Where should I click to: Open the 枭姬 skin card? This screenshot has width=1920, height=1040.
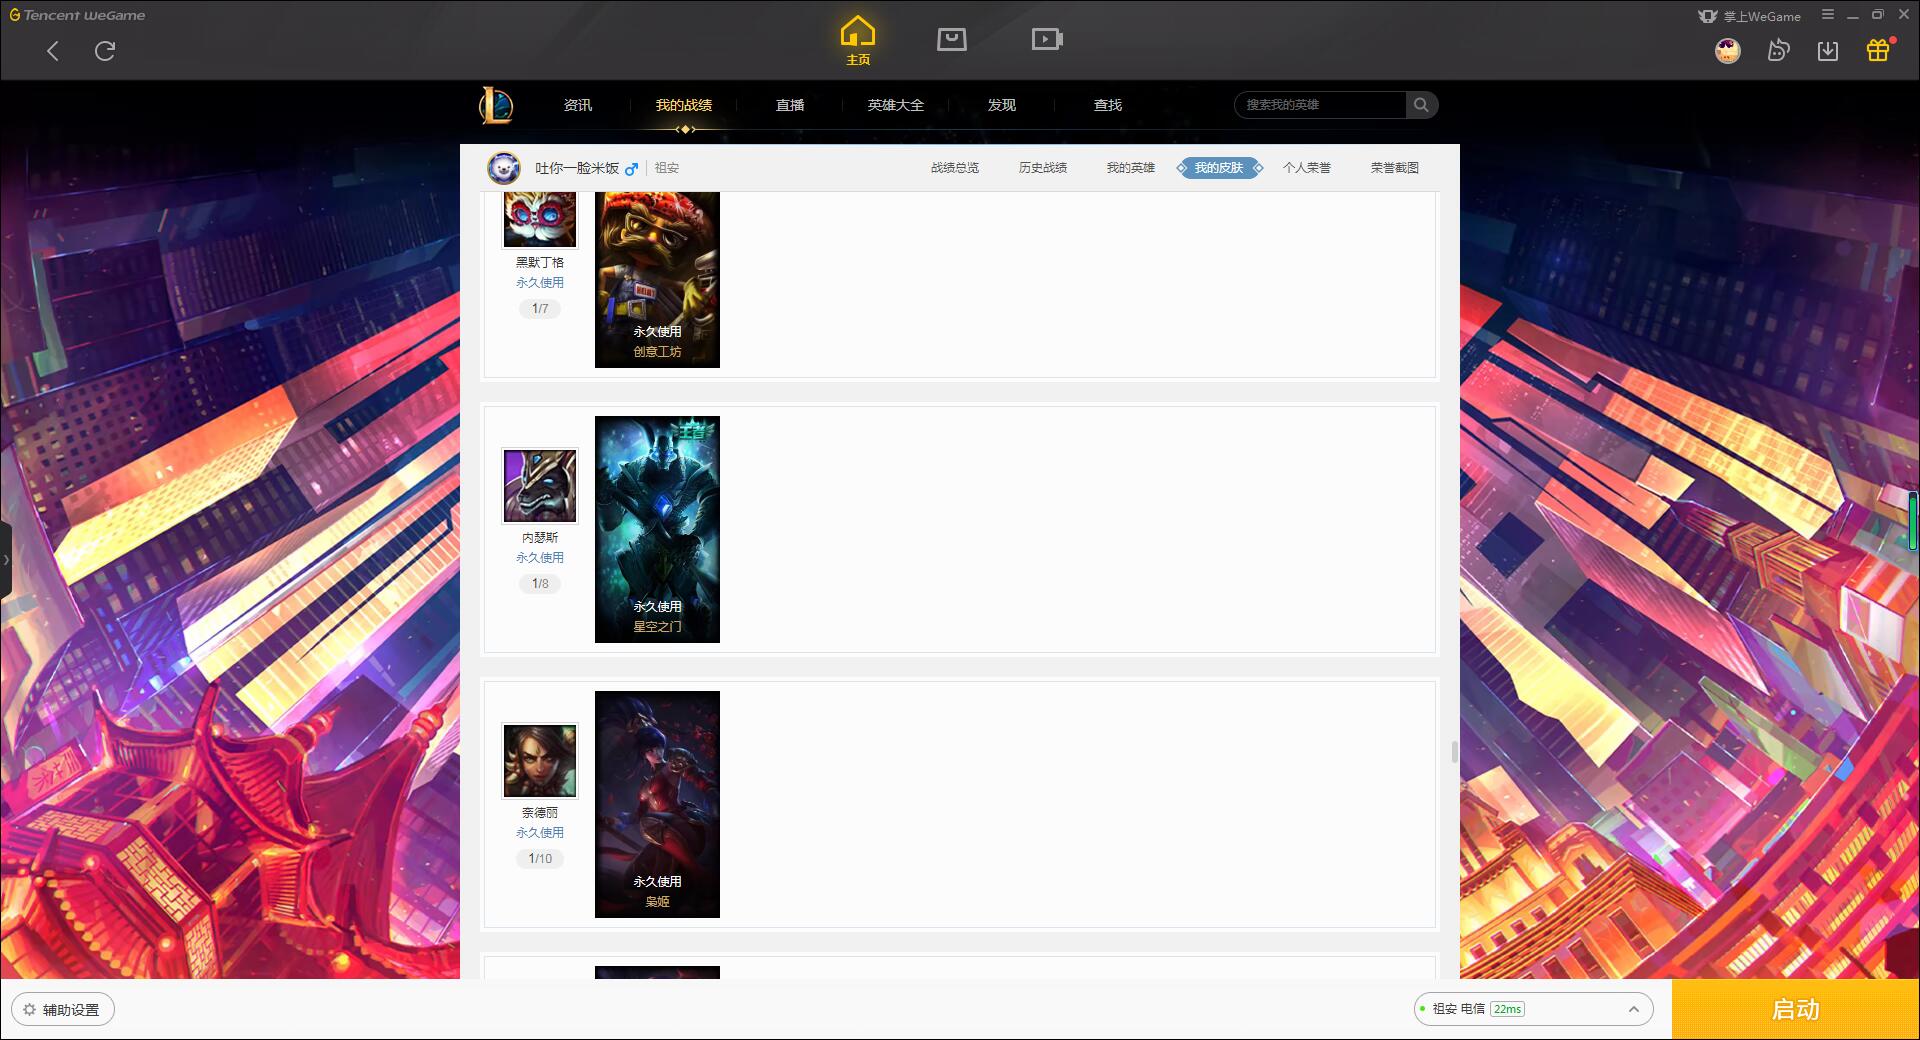click(657, 804)
